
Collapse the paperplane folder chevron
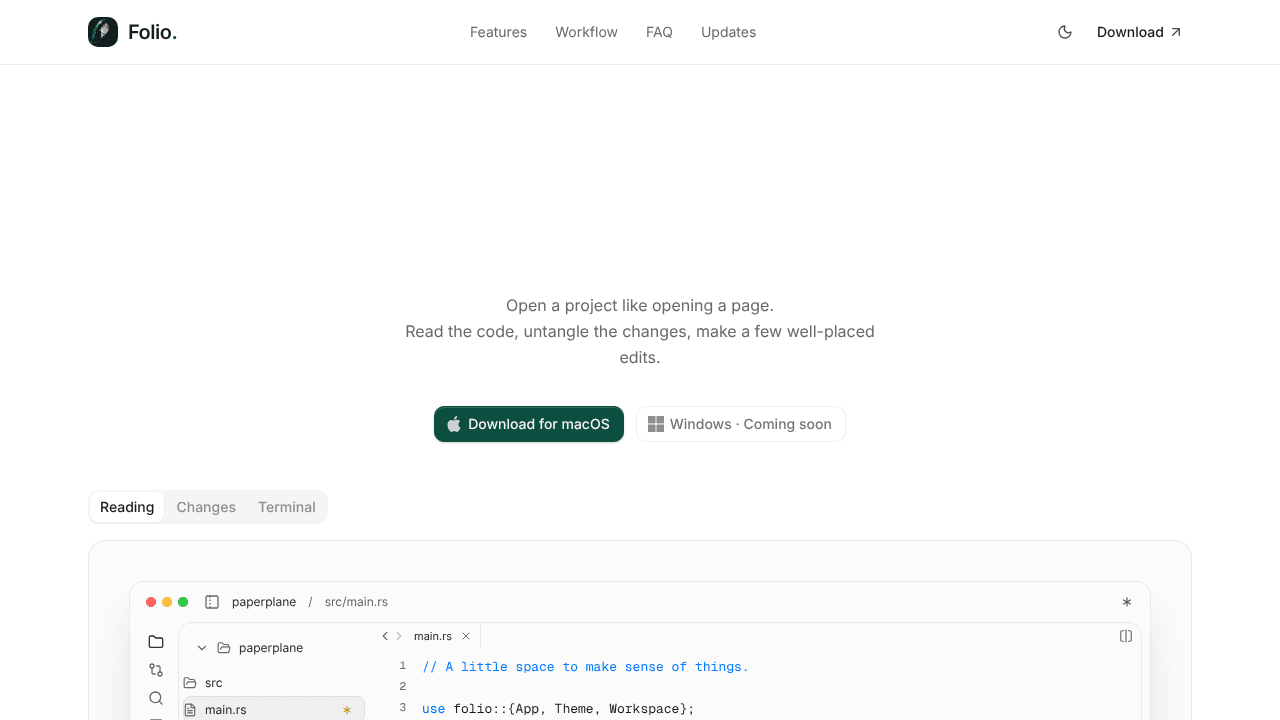point(202,648)
